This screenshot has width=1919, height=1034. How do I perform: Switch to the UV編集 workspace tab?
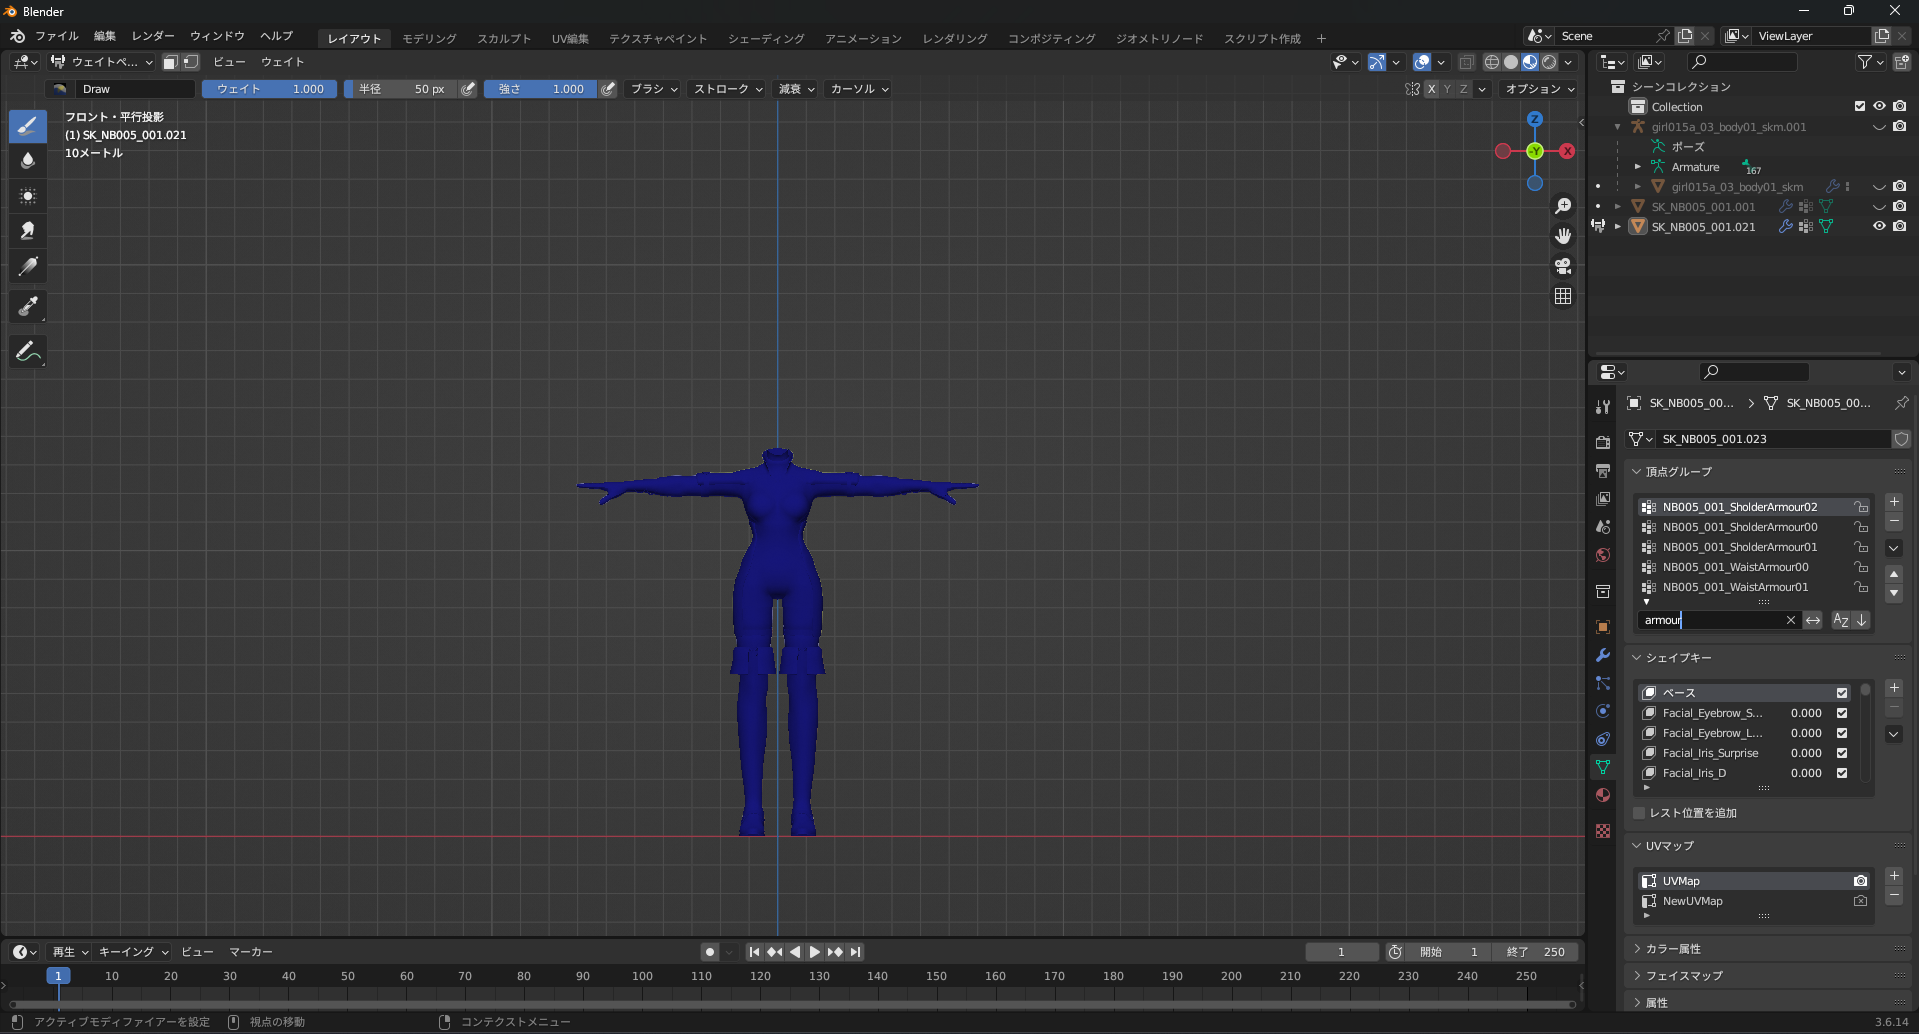(570, 39)
